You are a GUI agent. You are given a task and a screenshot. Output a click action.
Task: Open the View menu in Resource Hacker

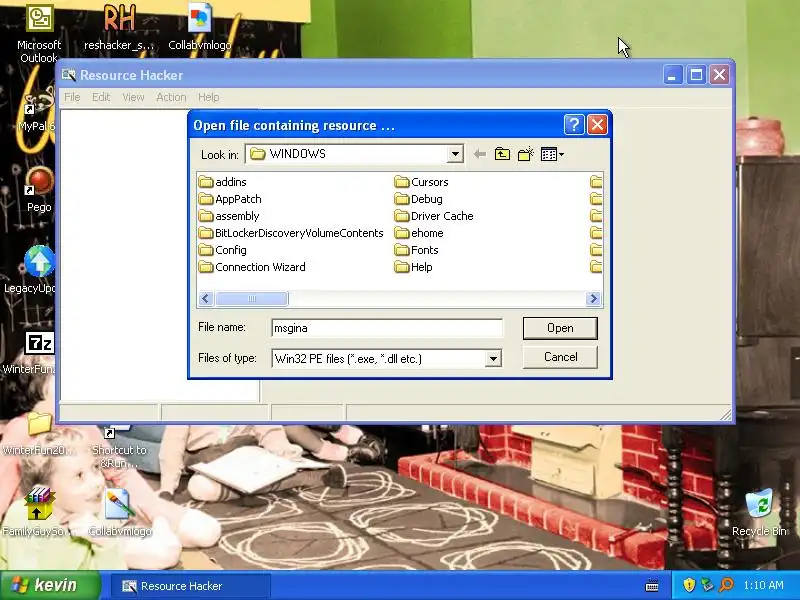(x=133, y=97)
